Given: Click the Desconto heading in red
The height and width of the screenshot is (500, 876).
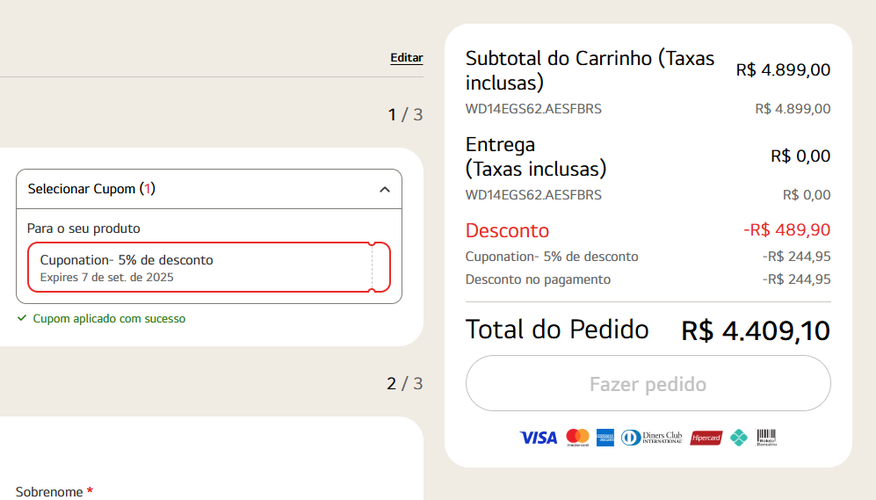Looking at the screenshot, I should [507, 230].
